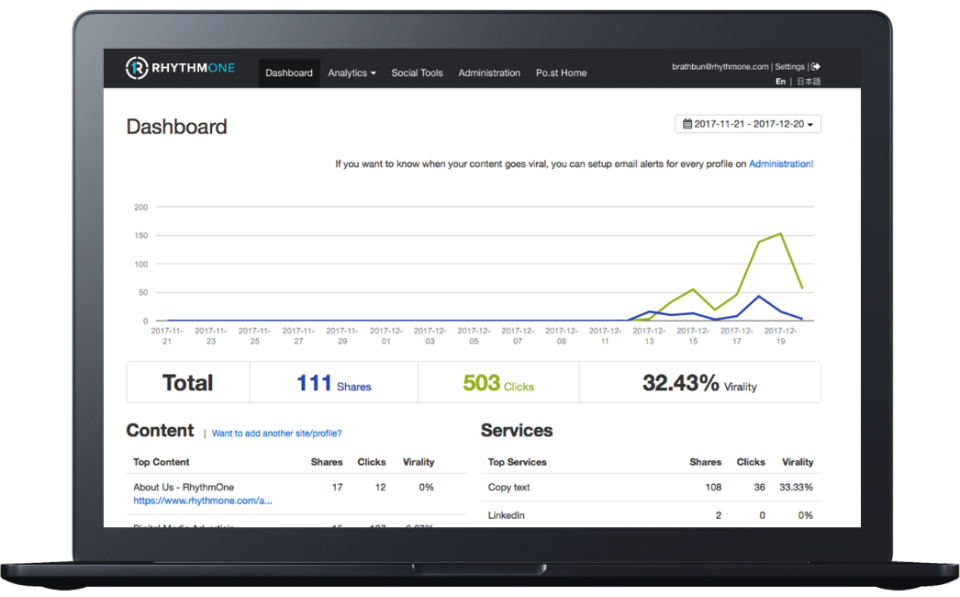Select the Dashboard tab

point(289,73)
